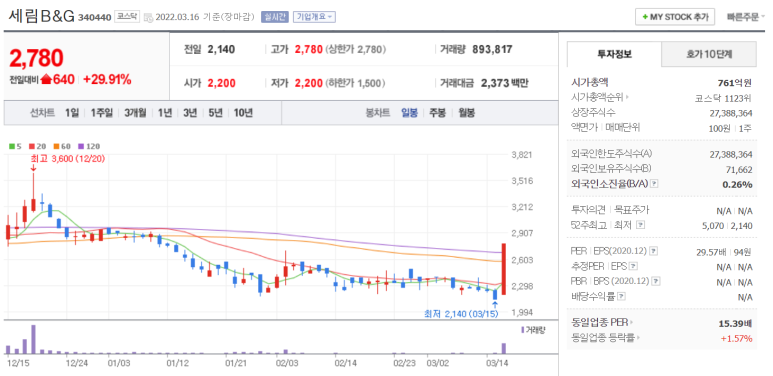773x376 pixels.
Task: Click red 20-day moving average swatch
Action: [31, 146]
